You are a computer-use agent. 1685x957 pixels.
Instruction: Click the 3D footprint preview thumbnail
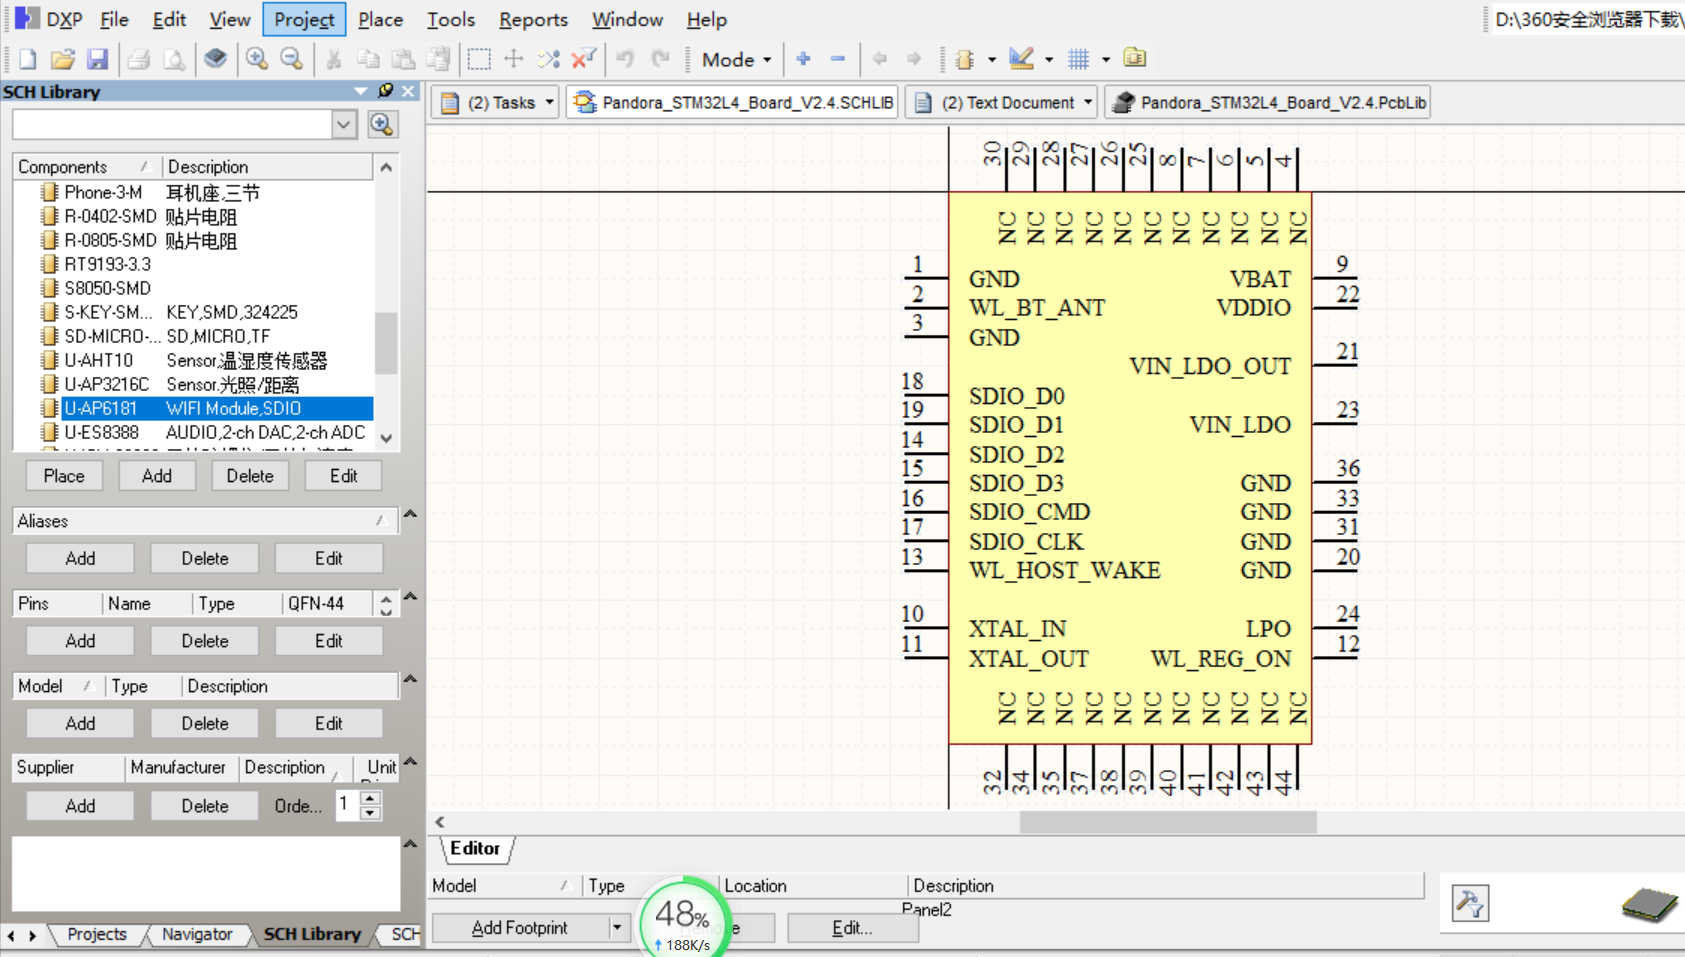click(1650, 904)
